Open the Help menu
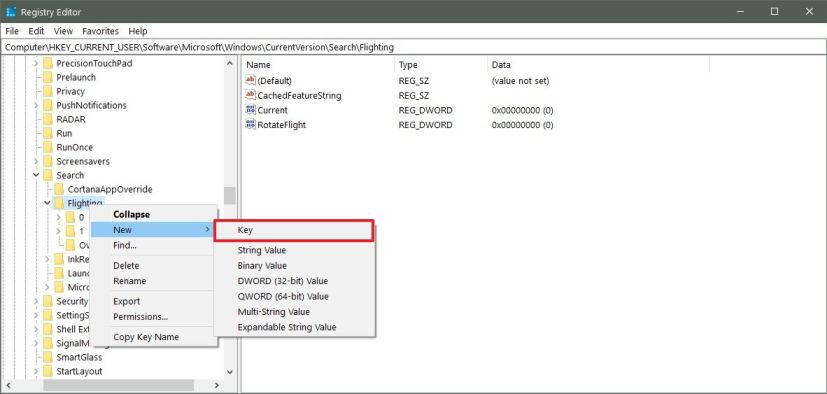Image resolution: width=827 pixels, height=394 pixels. 138,31
